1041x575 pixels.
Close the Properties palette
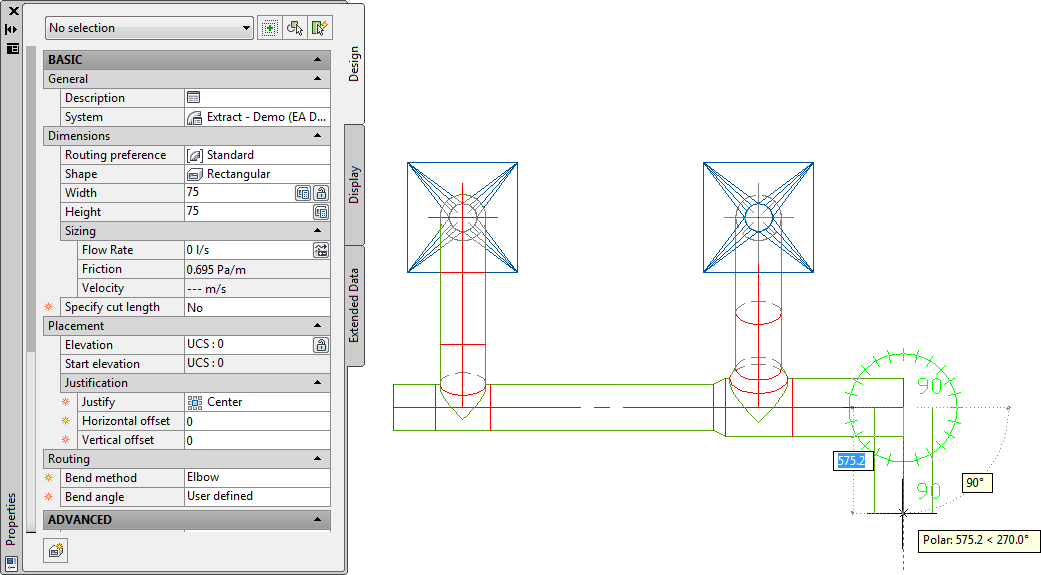click(13, 11)
